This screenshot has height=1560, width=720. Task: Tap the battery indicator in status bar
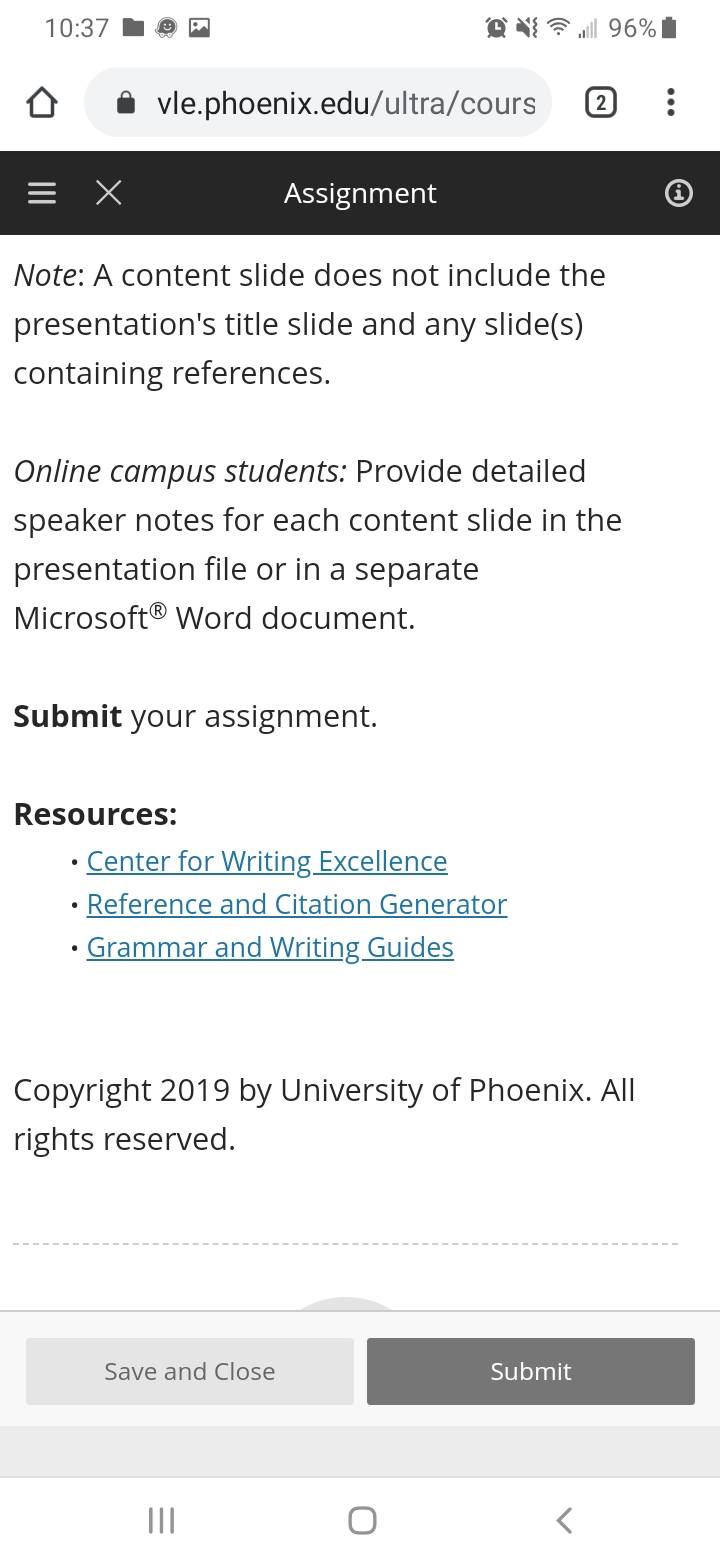(669, 28)
